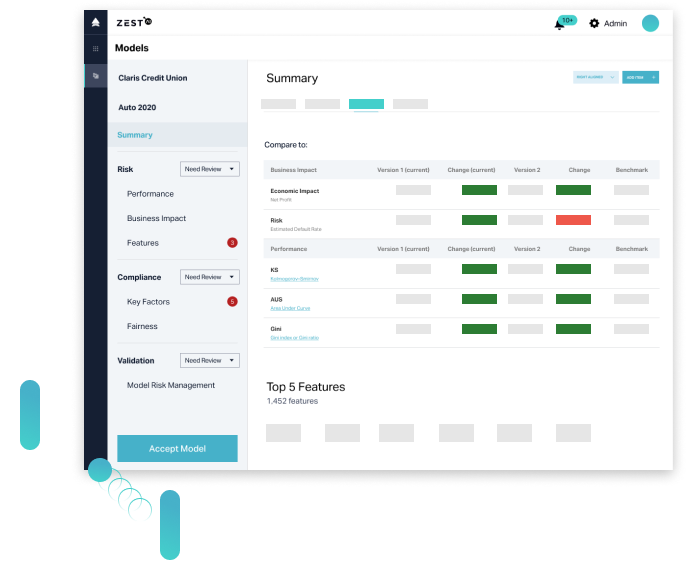Click the Accept Model button
Screen dimensions: 687x570
pyautogui.click(x=177, y=449)
